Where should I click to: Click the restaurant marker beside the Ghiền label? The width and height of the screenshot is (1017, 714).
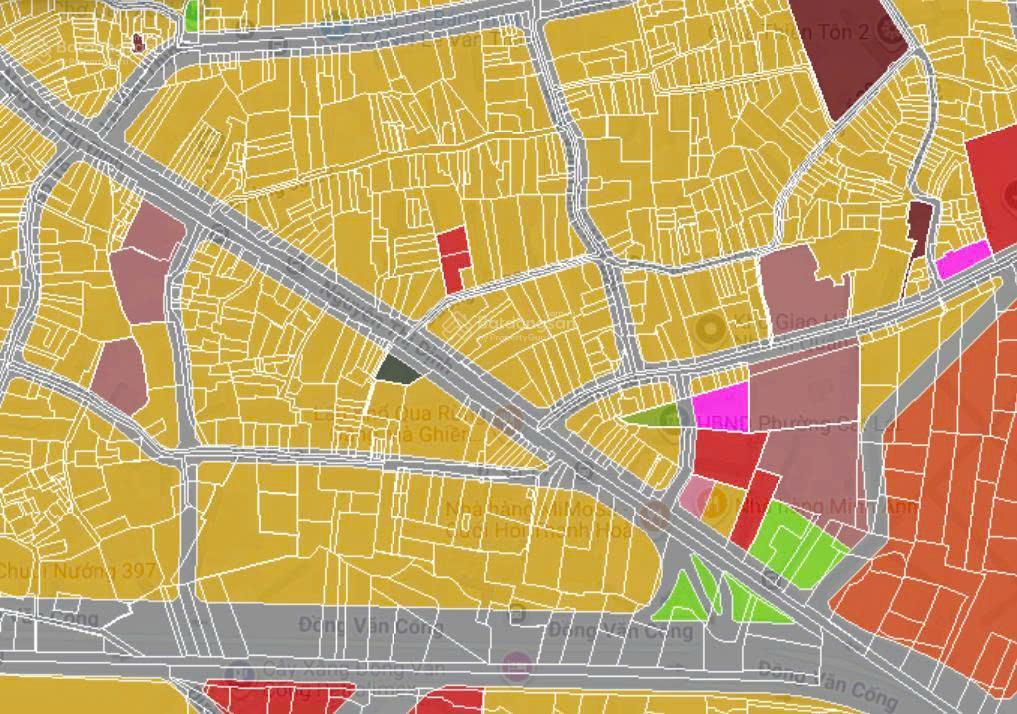[x=507, y=421]
